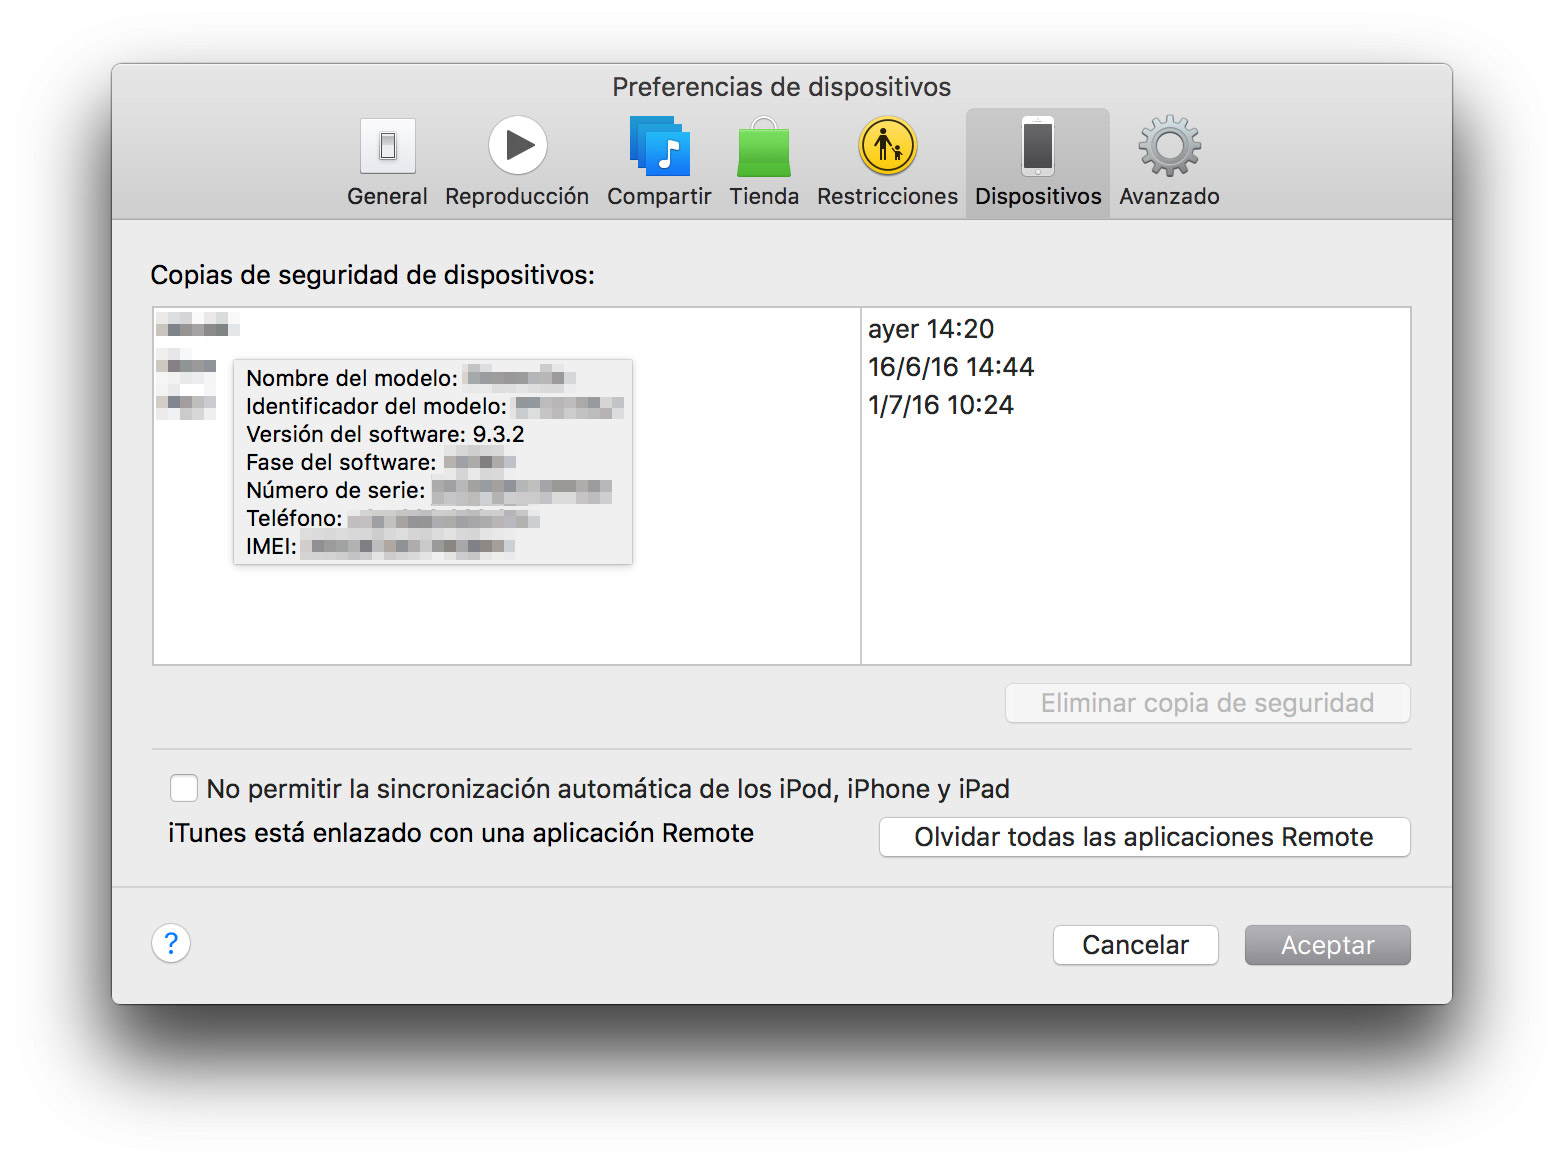The width and height of the screenshot is (1564, 1164).
Task: Enable the no automatic sync checkbox
Action: click(x=184, y=788)
